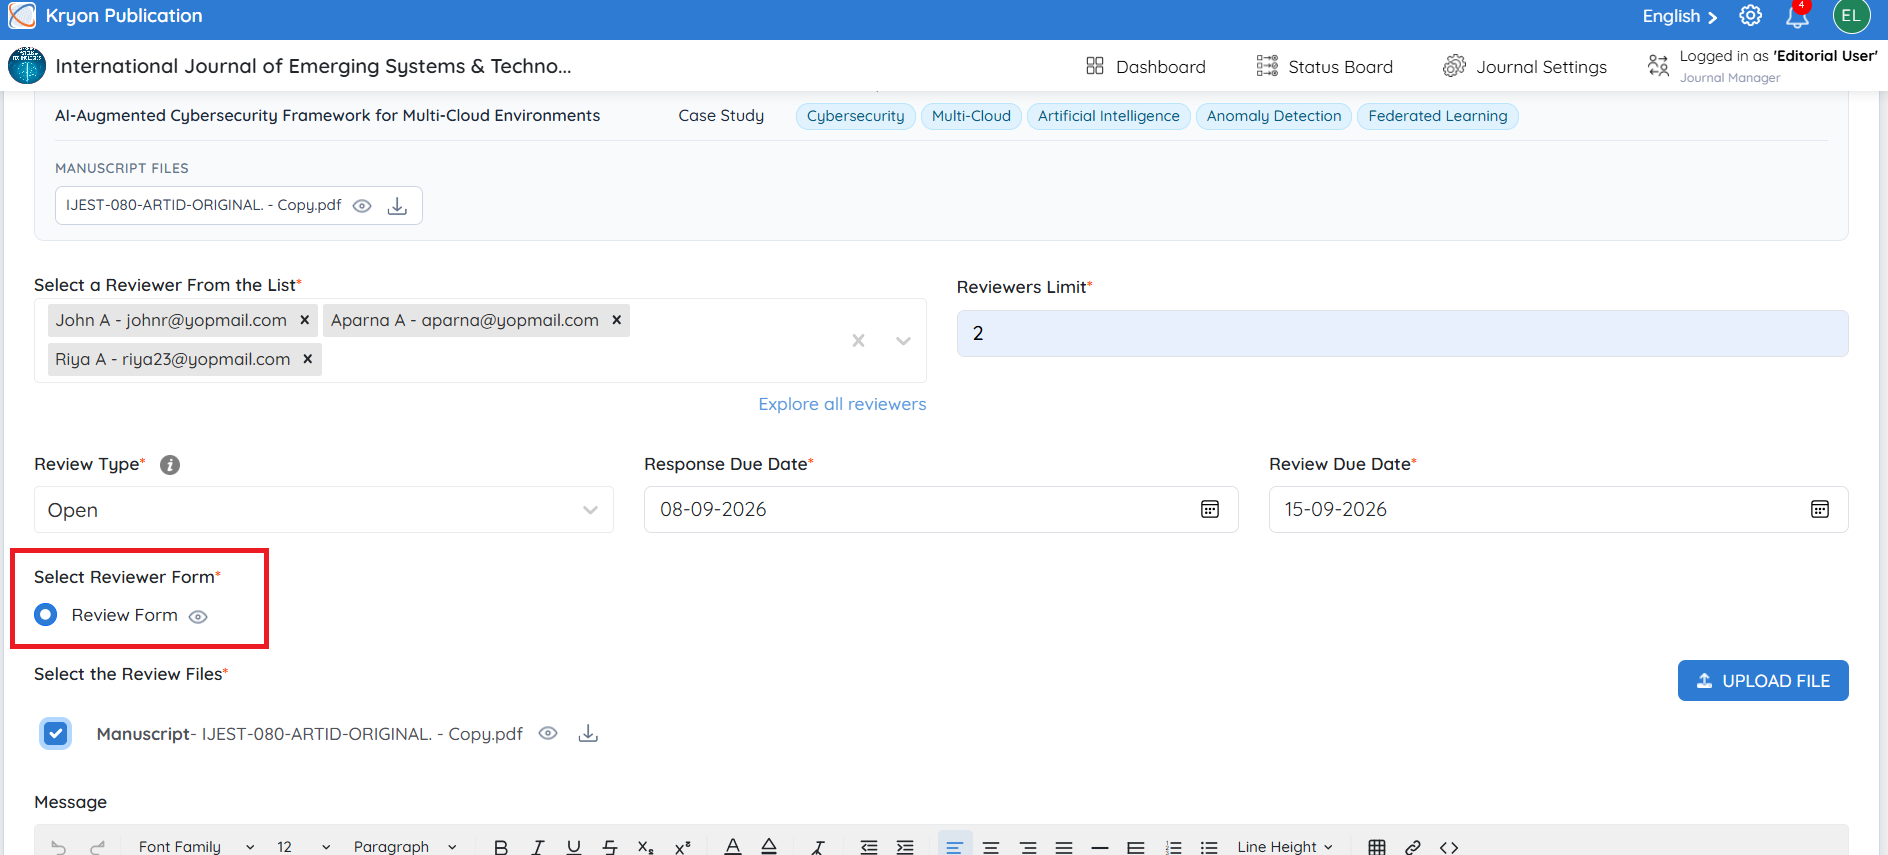Open the English language selector
The width and height of the screenshot is (1888, 855).
1680,16
